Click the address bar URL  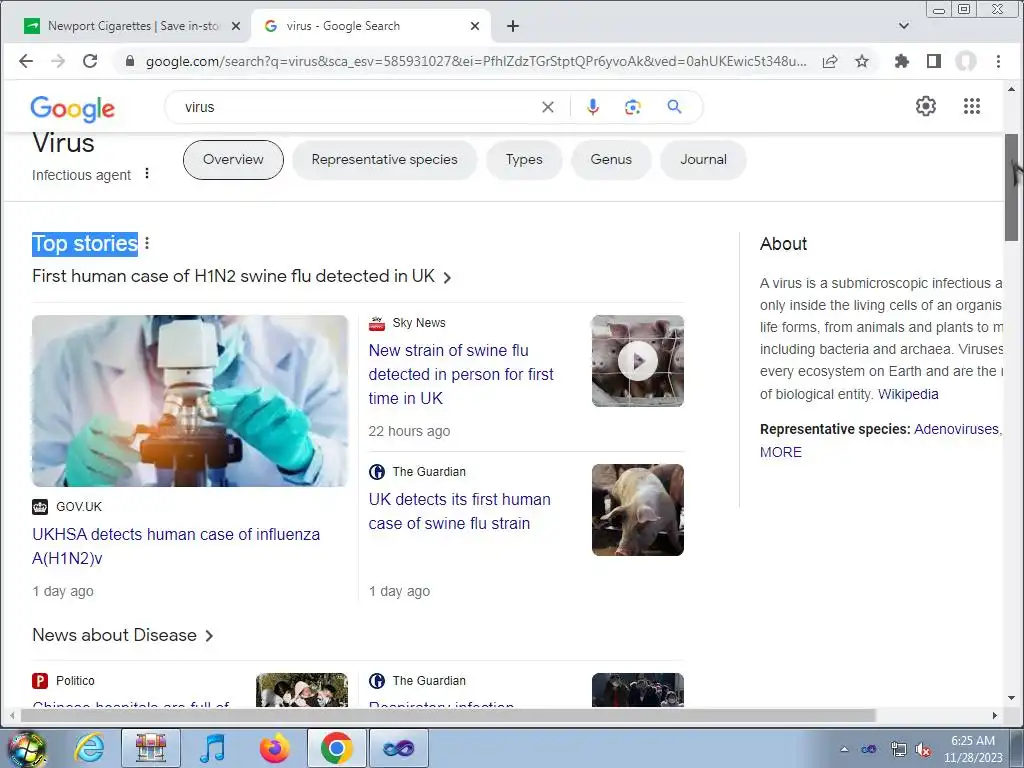click(x=475, y=61)
